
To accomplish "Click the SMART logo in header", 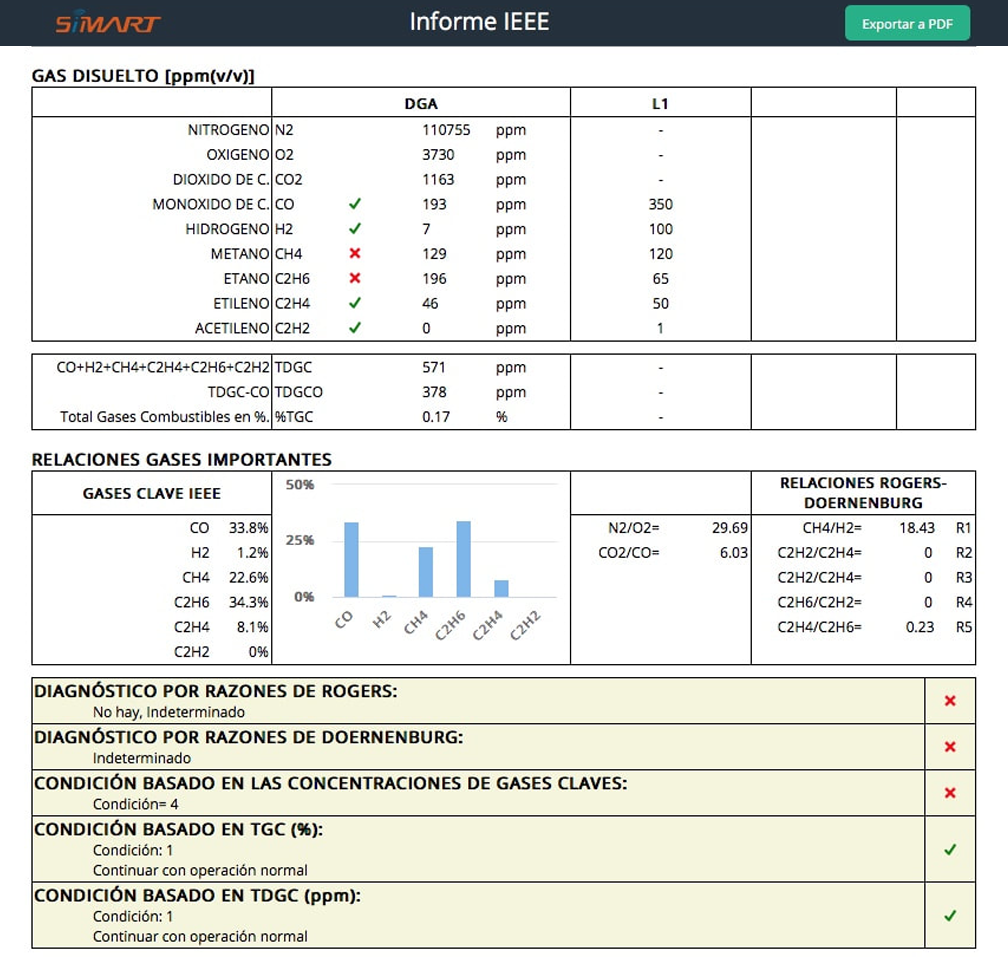I will click(x=107, y=23).
